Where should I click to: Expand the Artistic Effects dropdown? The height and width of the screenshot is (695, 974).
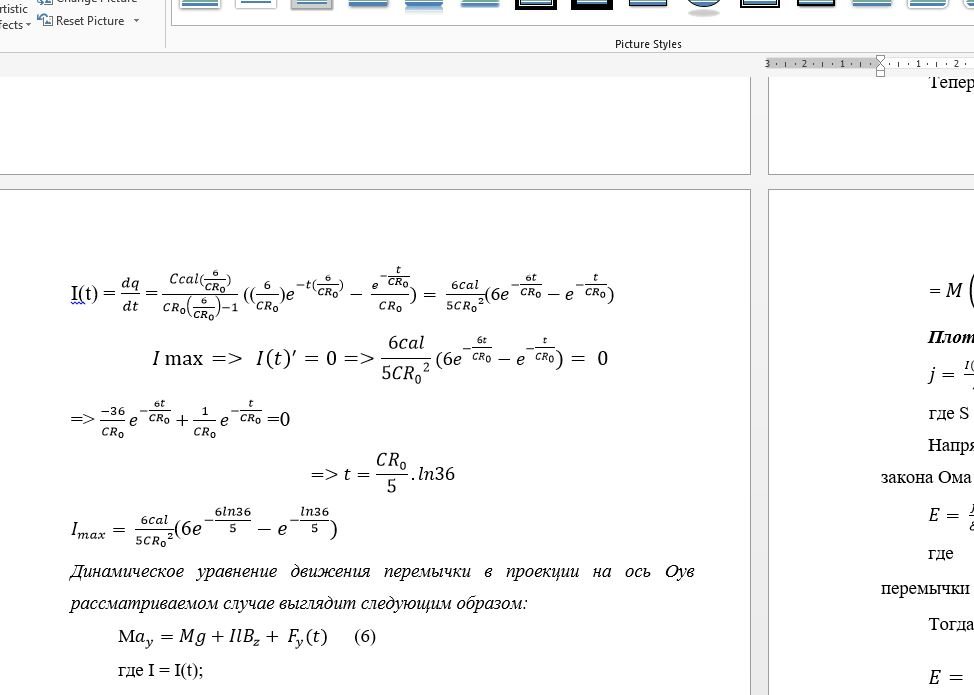(28, 25)
